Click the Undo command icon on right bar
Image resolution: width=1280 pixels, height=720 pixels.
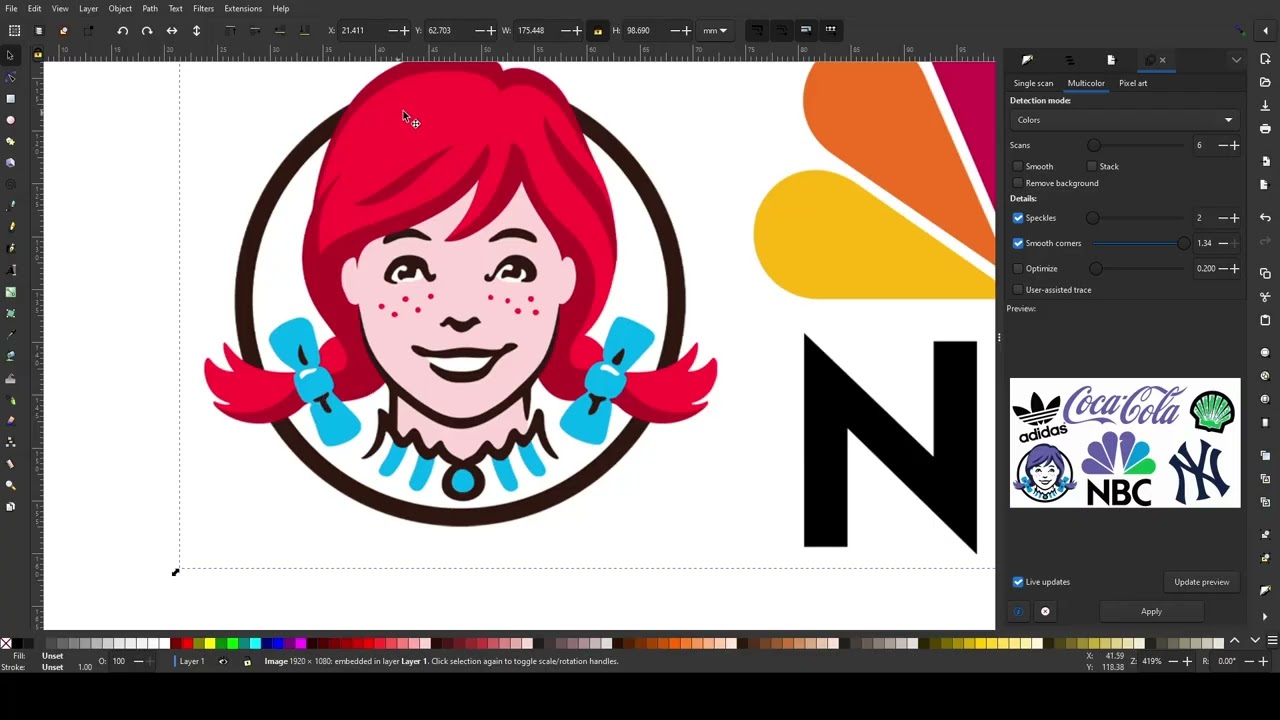1265,217
